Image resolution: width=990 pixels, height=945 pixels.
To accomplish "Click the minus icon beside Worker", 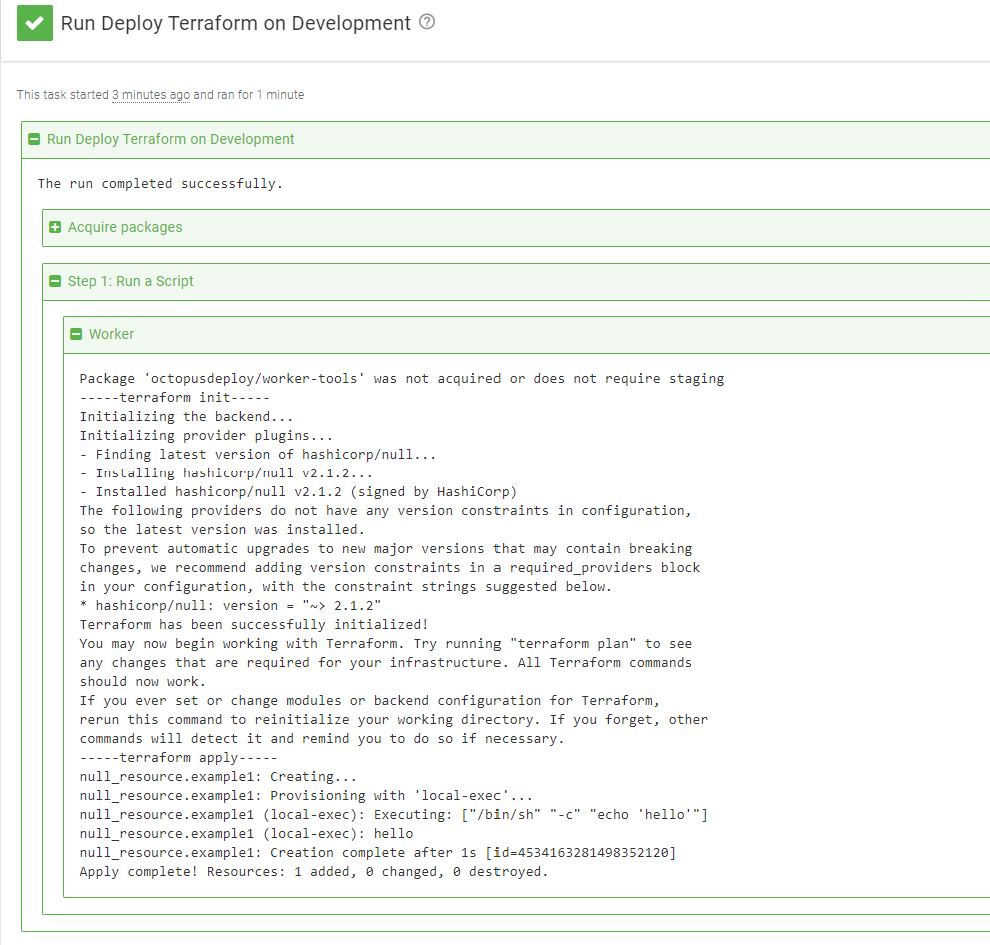I will (x=76, y=333).
